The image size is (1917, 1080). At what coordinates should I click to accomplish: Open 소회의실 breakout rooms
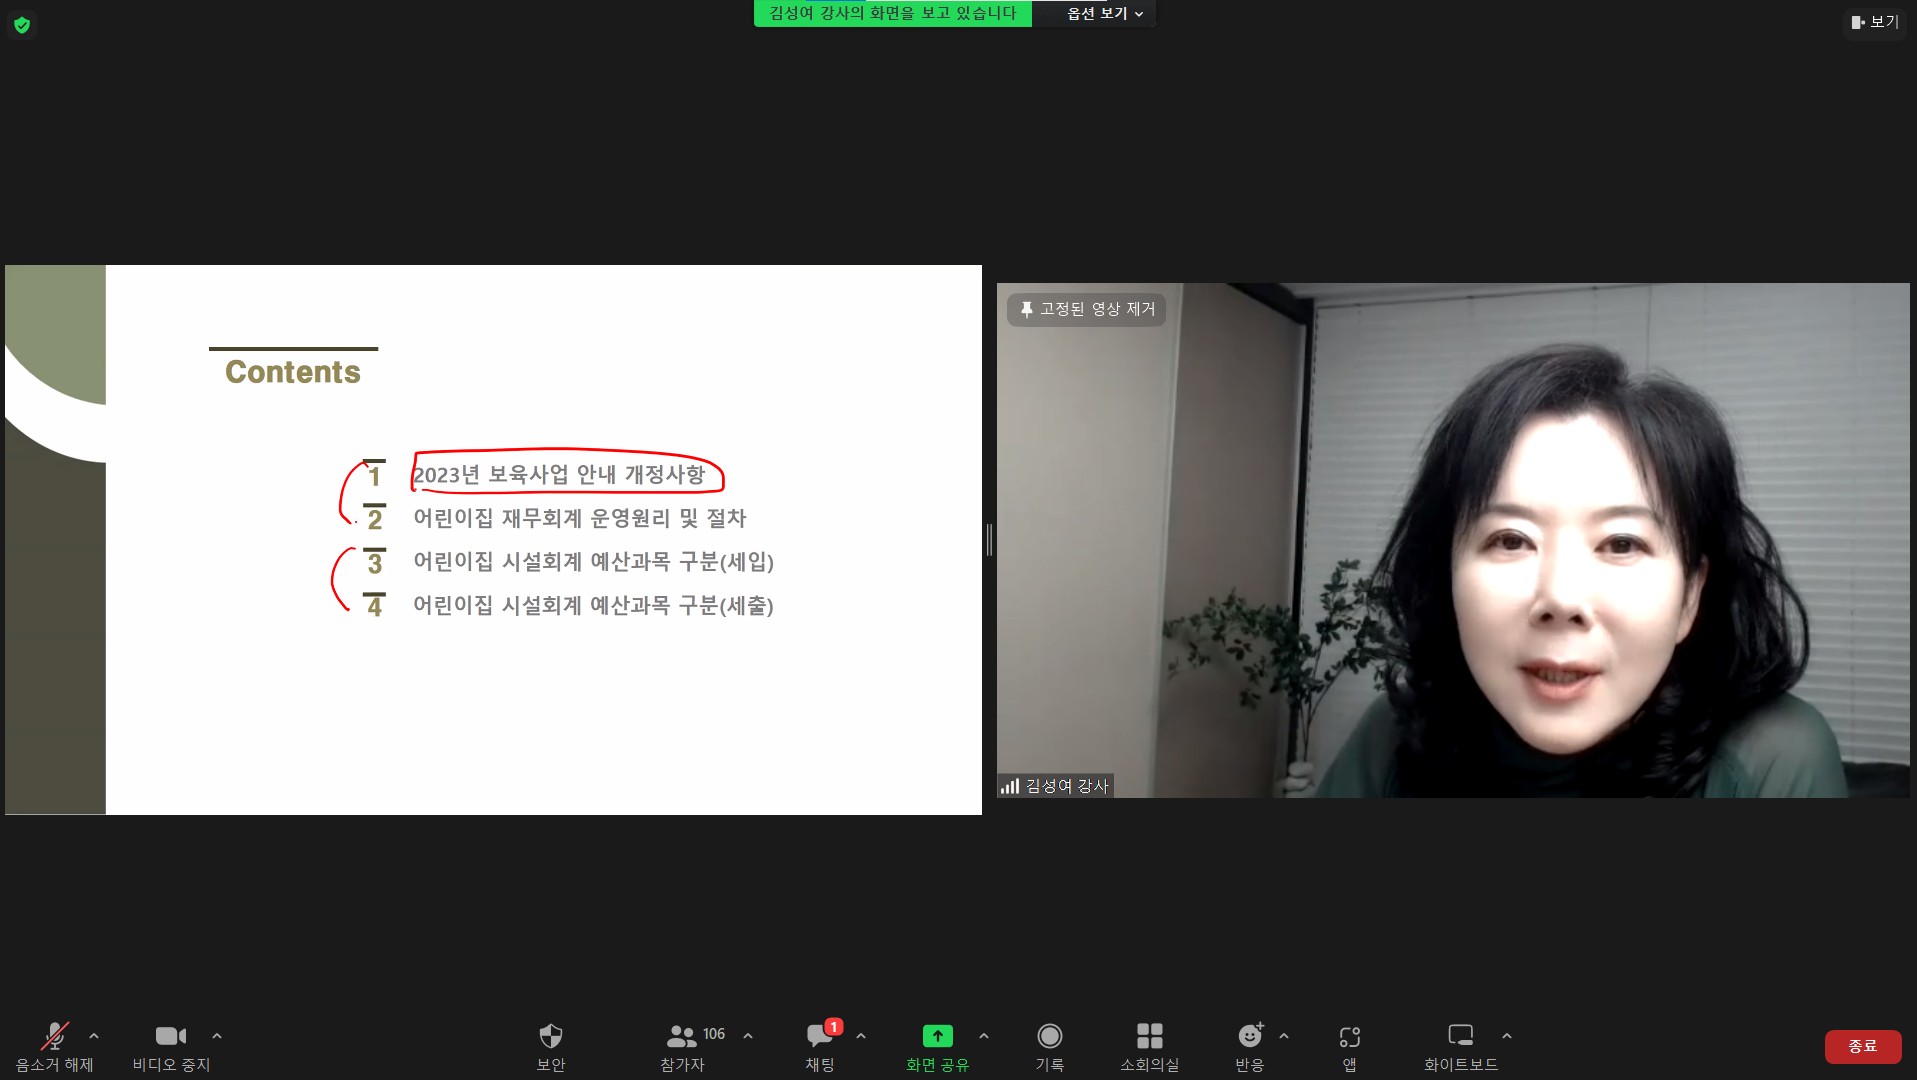1150,1046
